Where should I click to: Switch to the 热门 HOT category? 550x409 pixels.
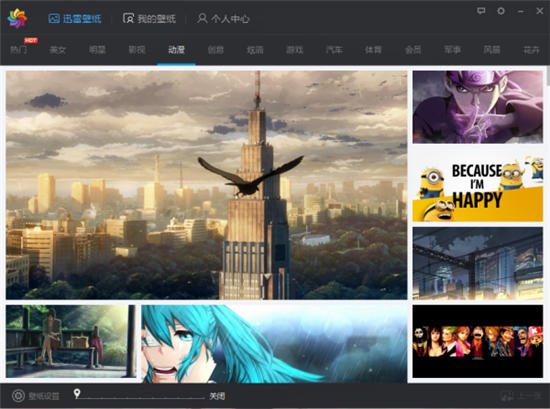click(19, 50)
